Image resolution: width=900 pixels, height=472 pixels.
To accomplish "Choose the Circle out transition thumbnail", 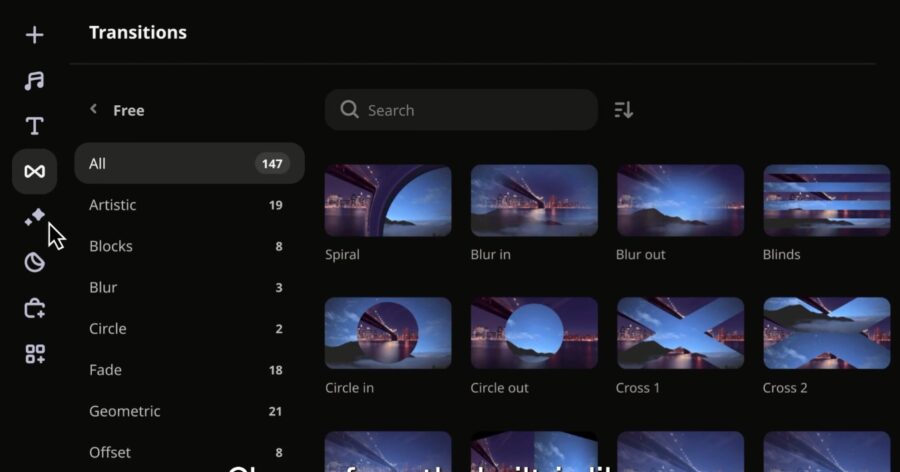I will pos(534,333).
